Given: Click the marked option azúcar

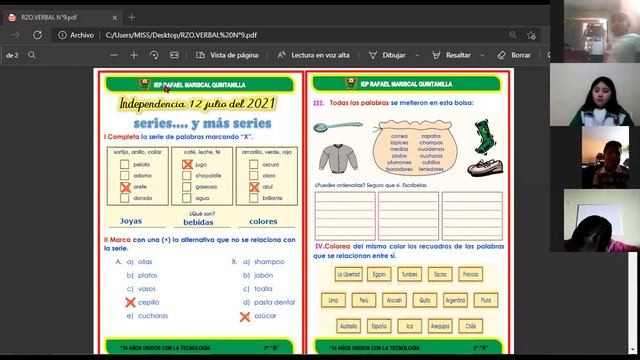Looking at the screenshot, I should pos(258,316).
